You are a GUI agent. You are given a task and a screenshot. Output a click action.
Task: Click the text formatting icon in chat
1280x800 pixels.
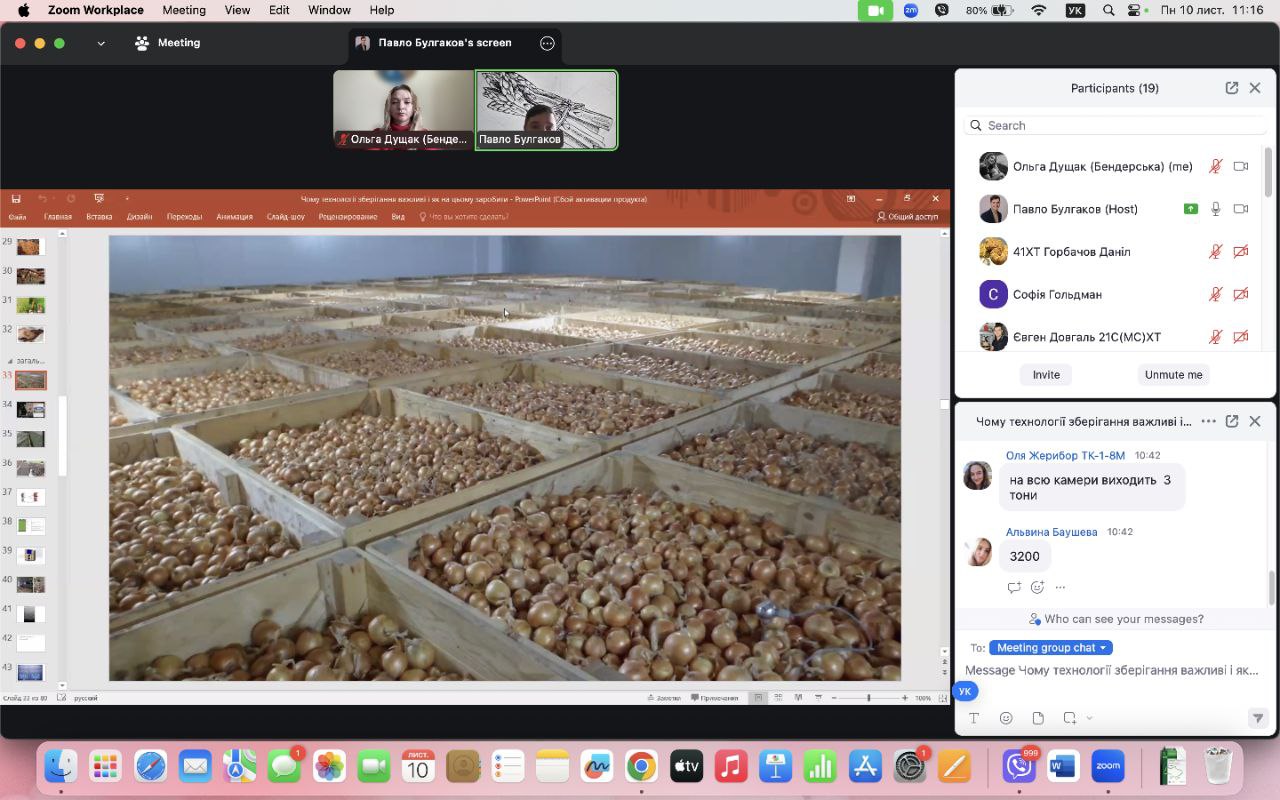point(974,718)
